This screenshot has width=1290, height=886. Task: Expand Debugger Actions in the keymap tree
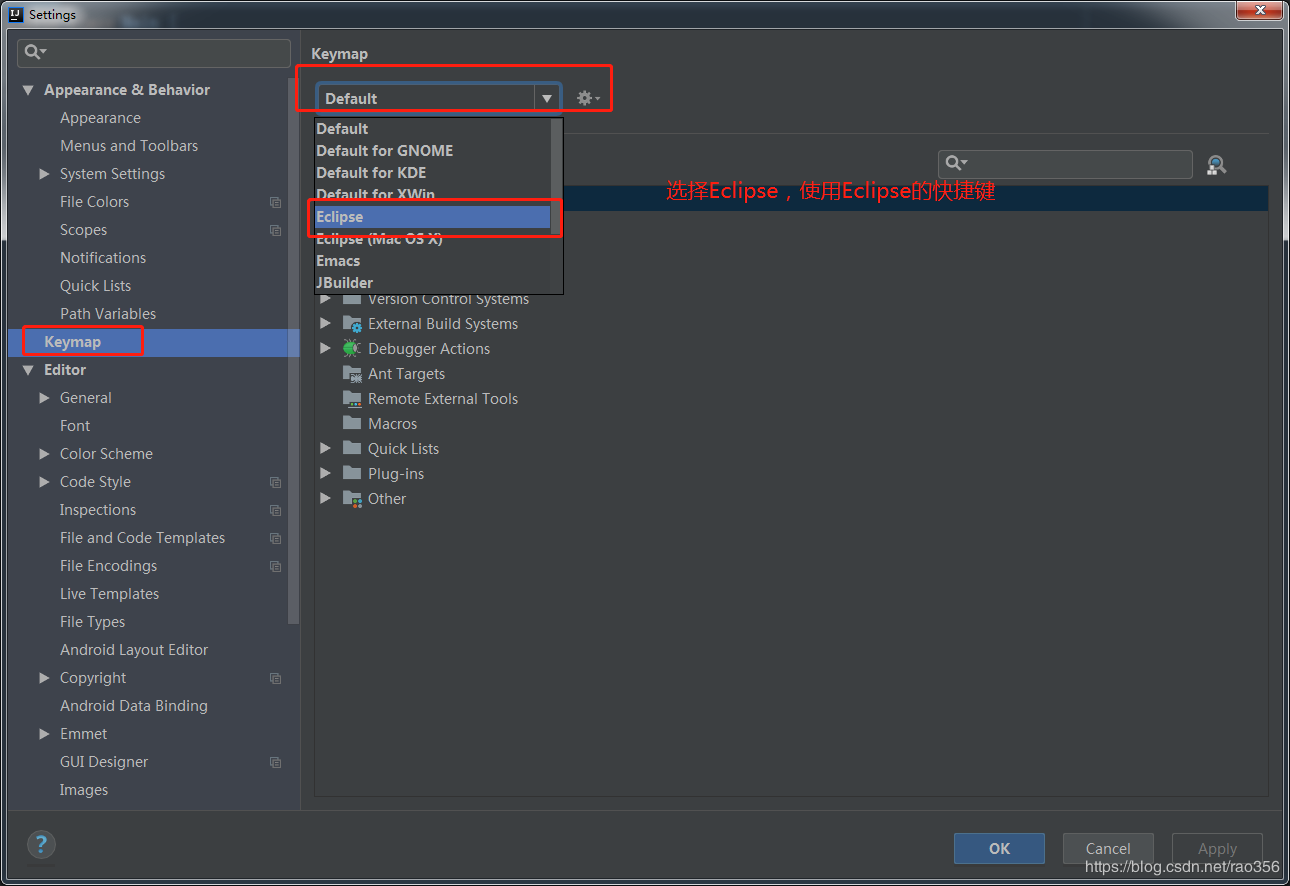[x=325, y=348]
